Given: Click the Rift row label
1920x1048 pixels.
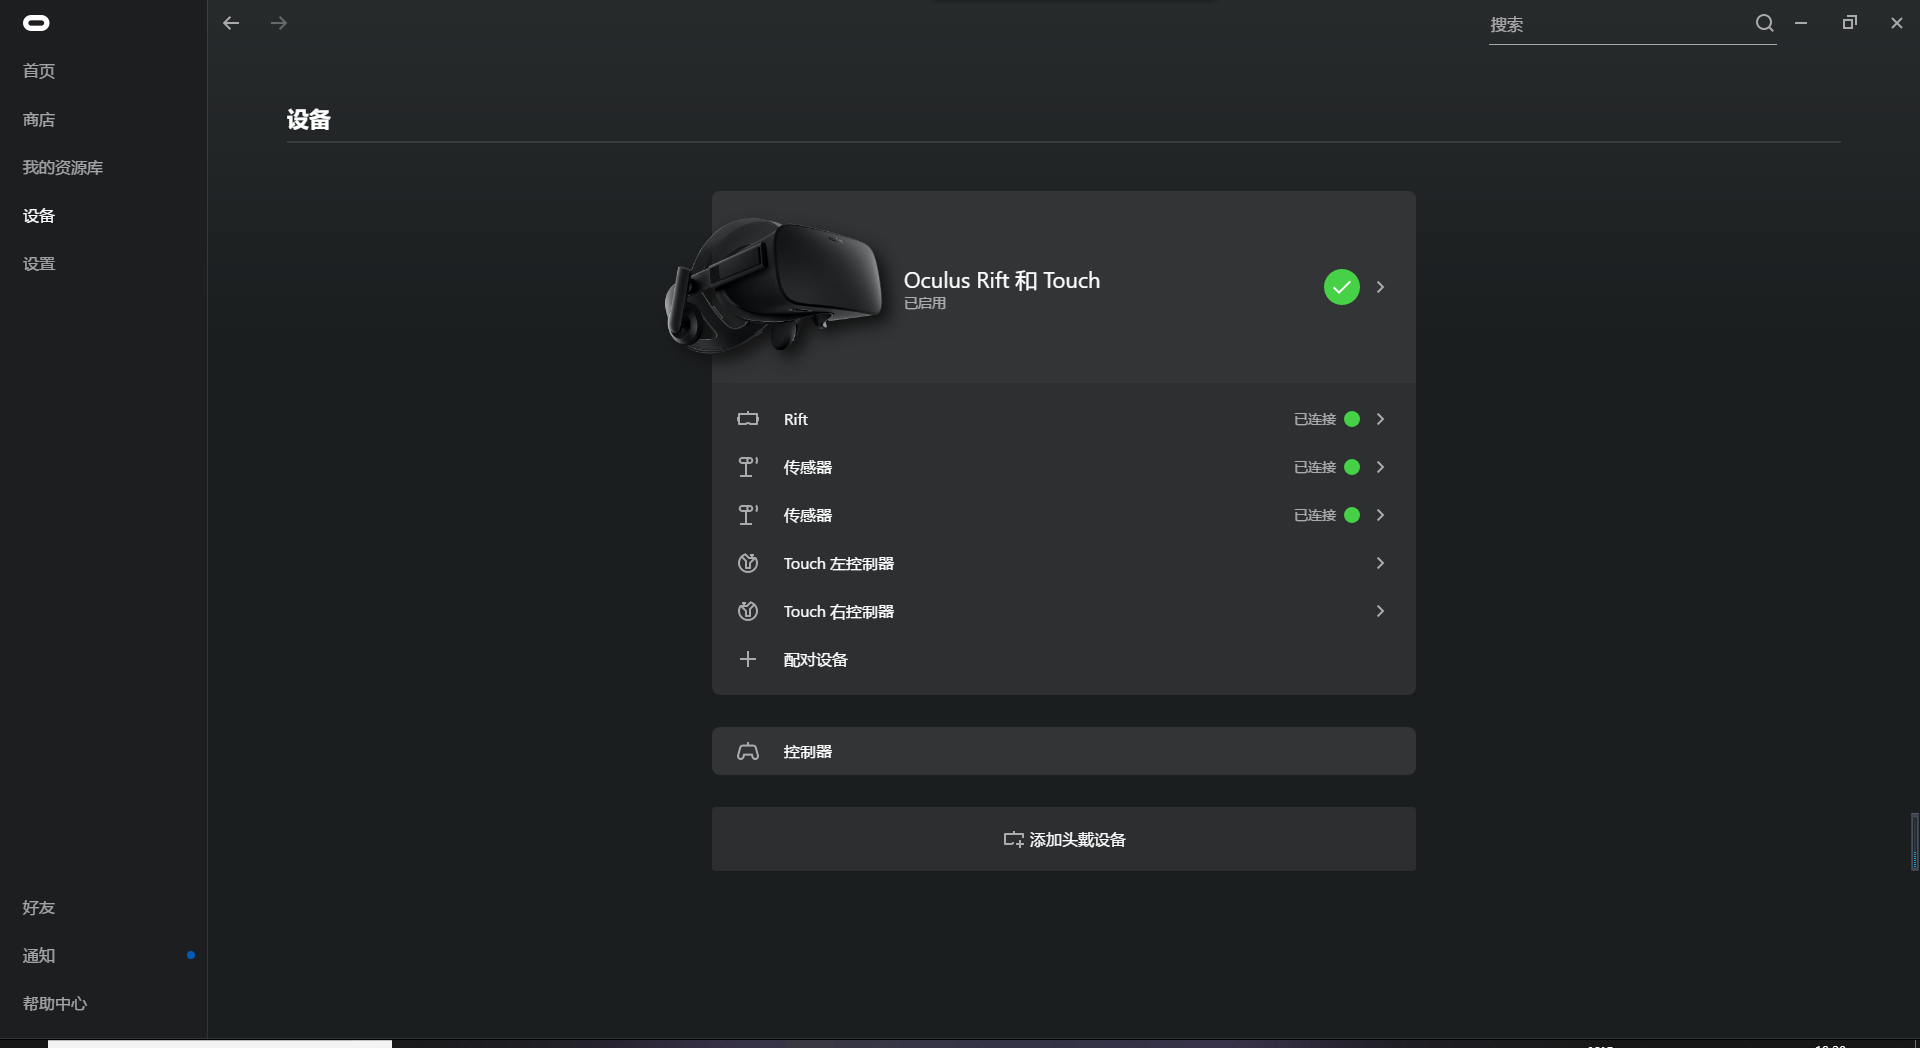Looking at the screenshot, I should coord(796,420).
